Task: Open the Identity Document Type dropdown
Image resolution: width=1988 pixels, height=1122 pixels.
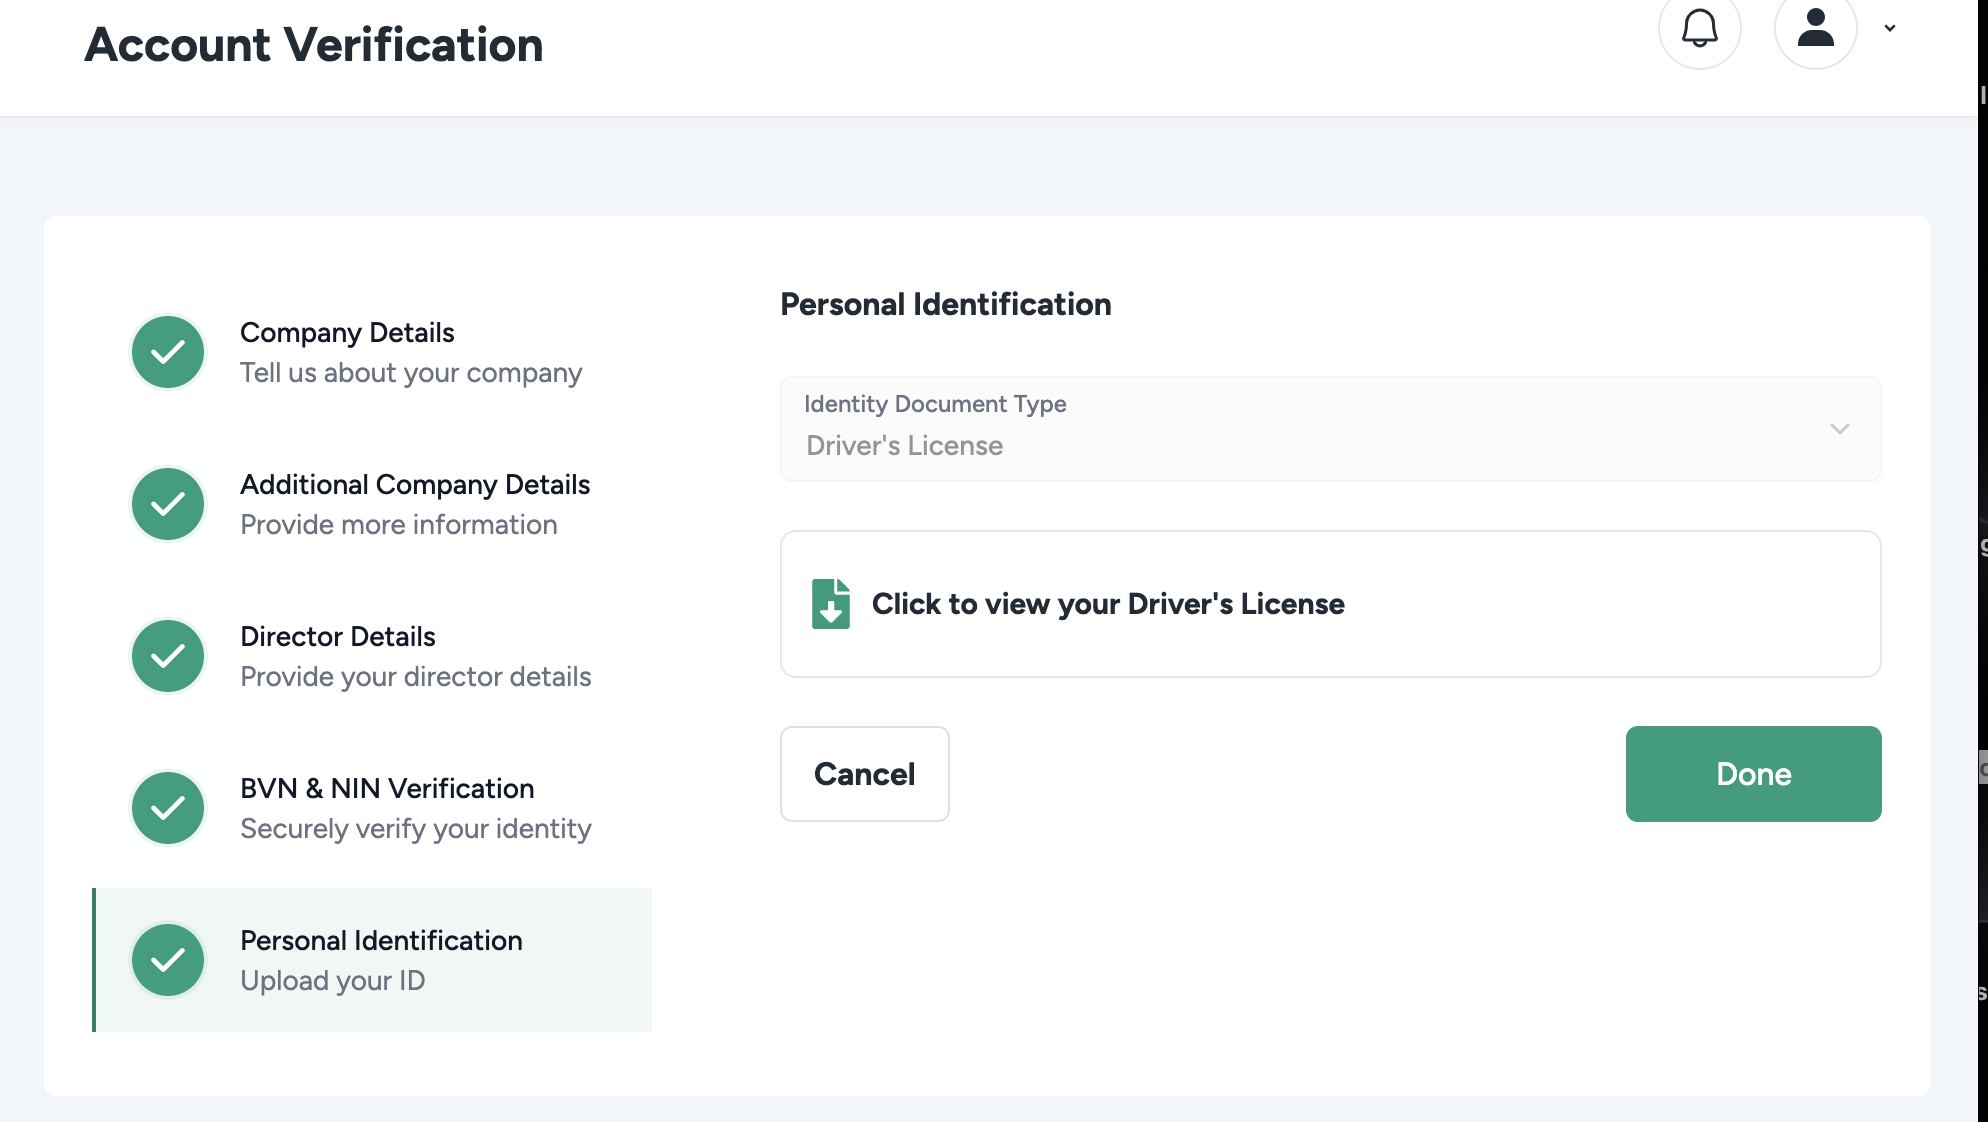Action: click(x=1330, y=429)
